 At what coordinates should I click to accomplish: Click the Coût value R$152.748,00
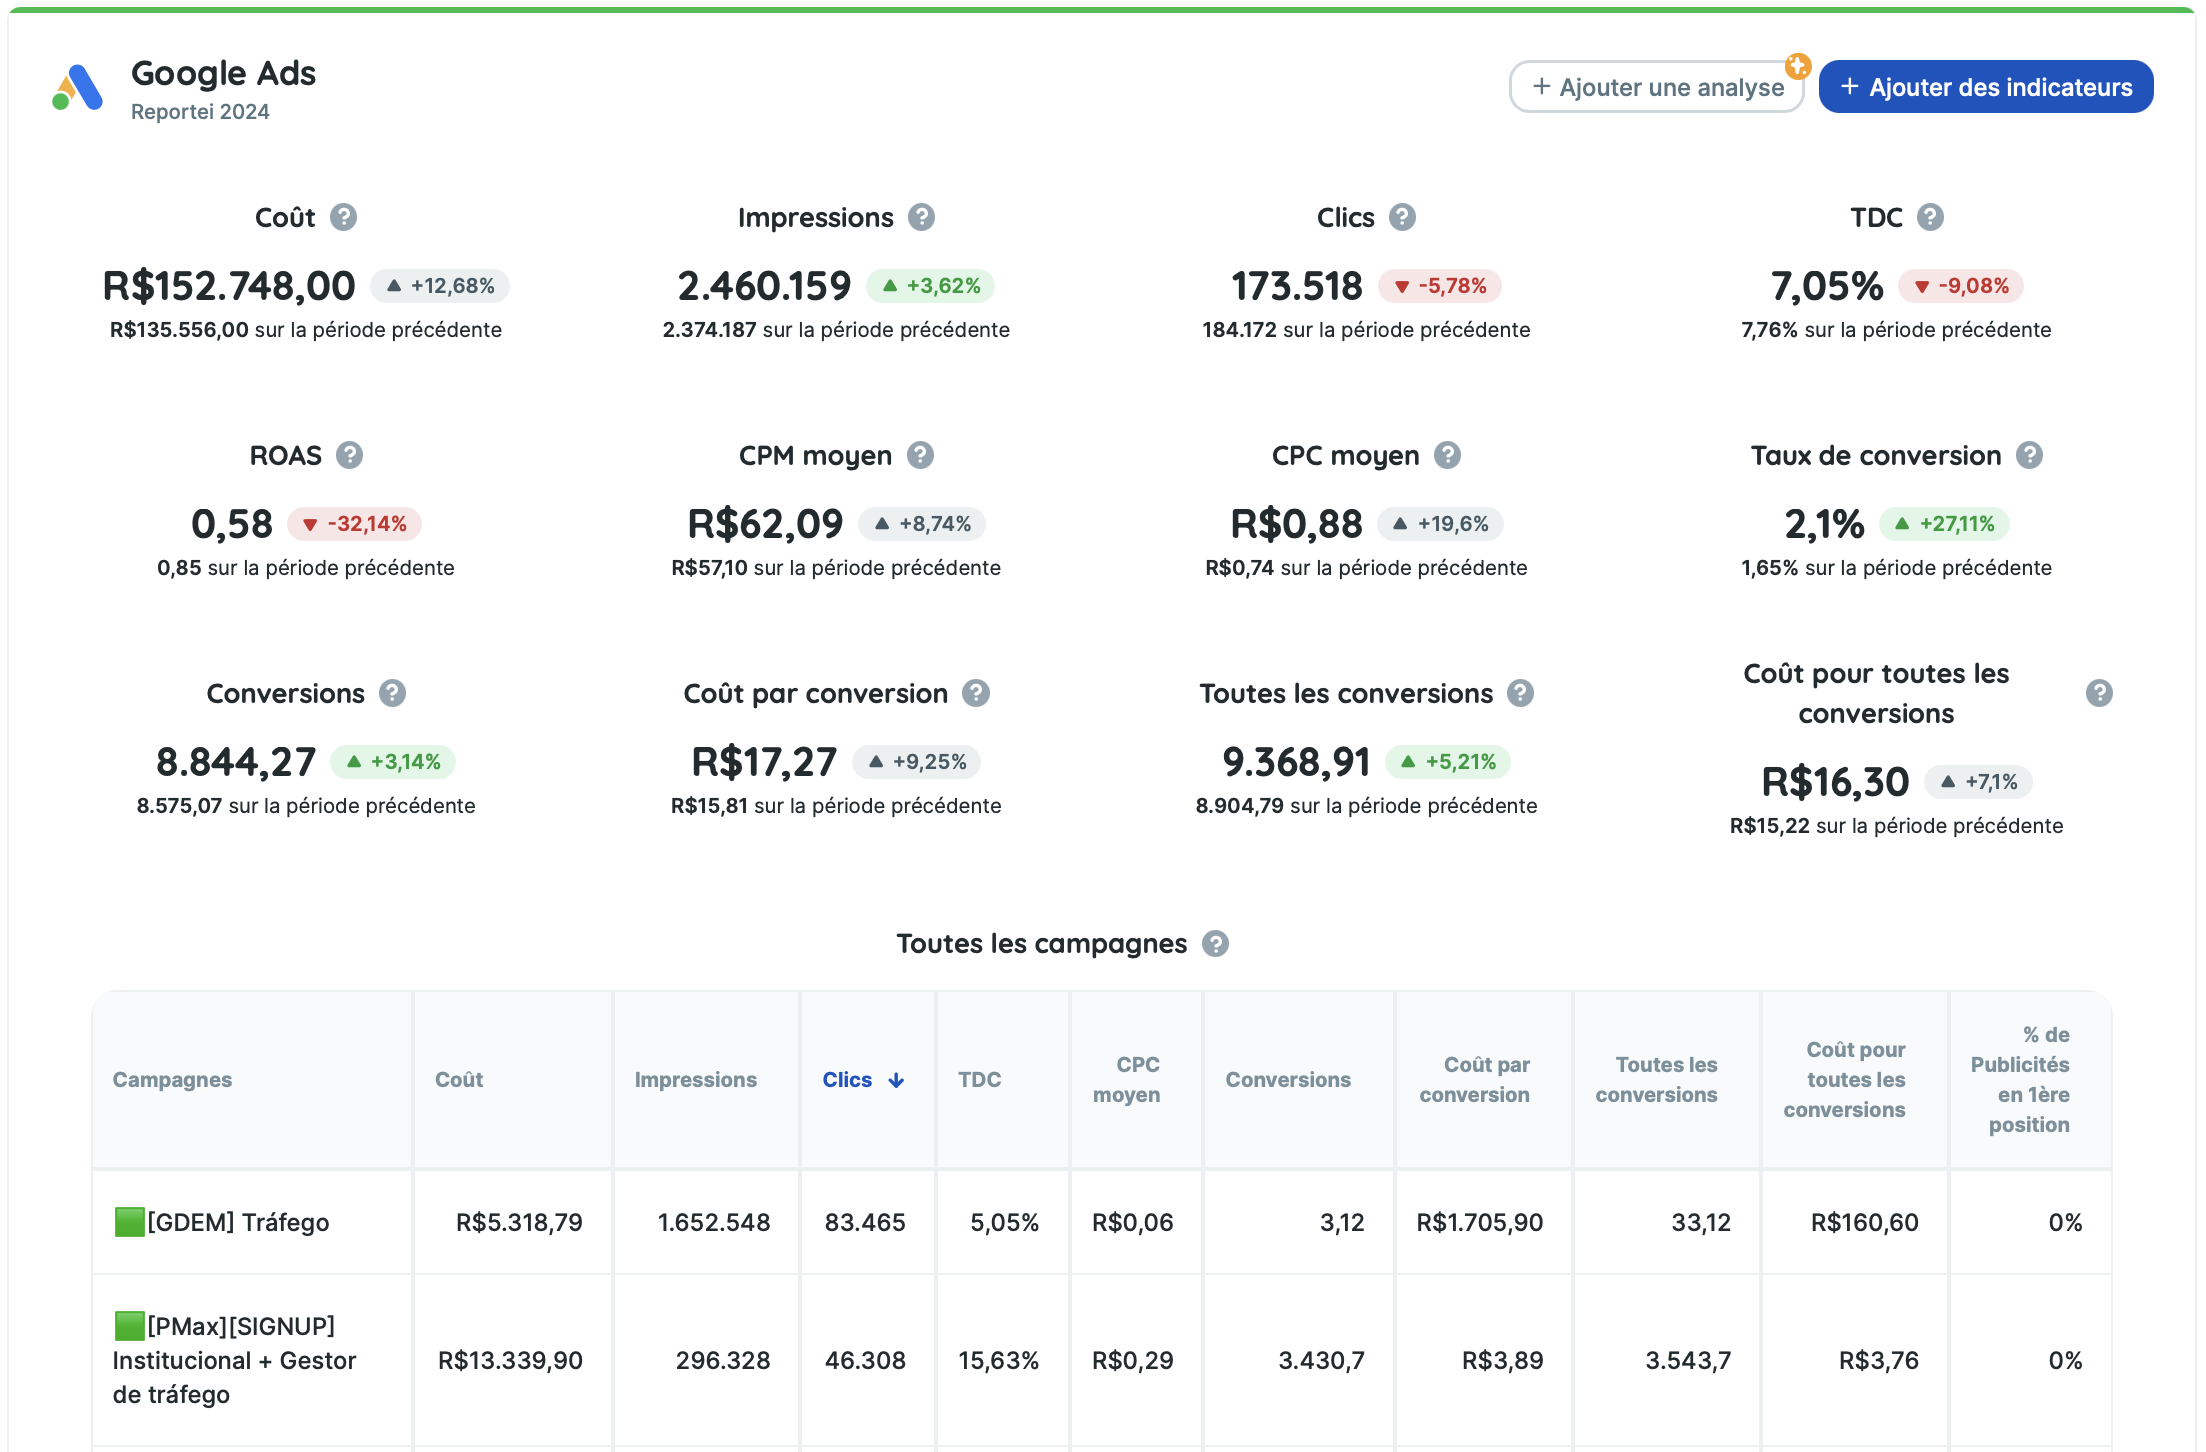click(x=229, y=286)
